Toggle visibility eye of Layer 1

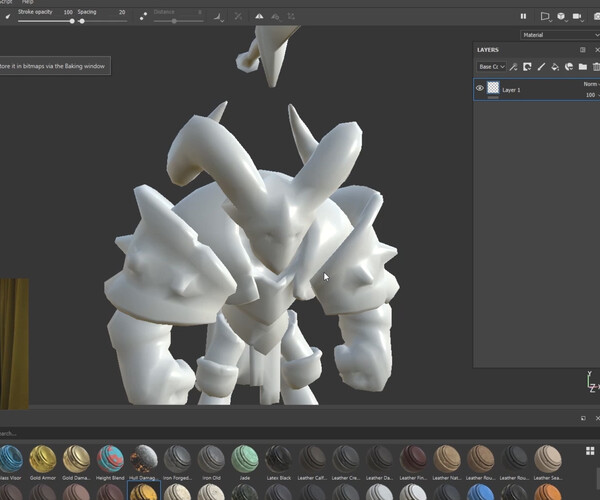479,88
